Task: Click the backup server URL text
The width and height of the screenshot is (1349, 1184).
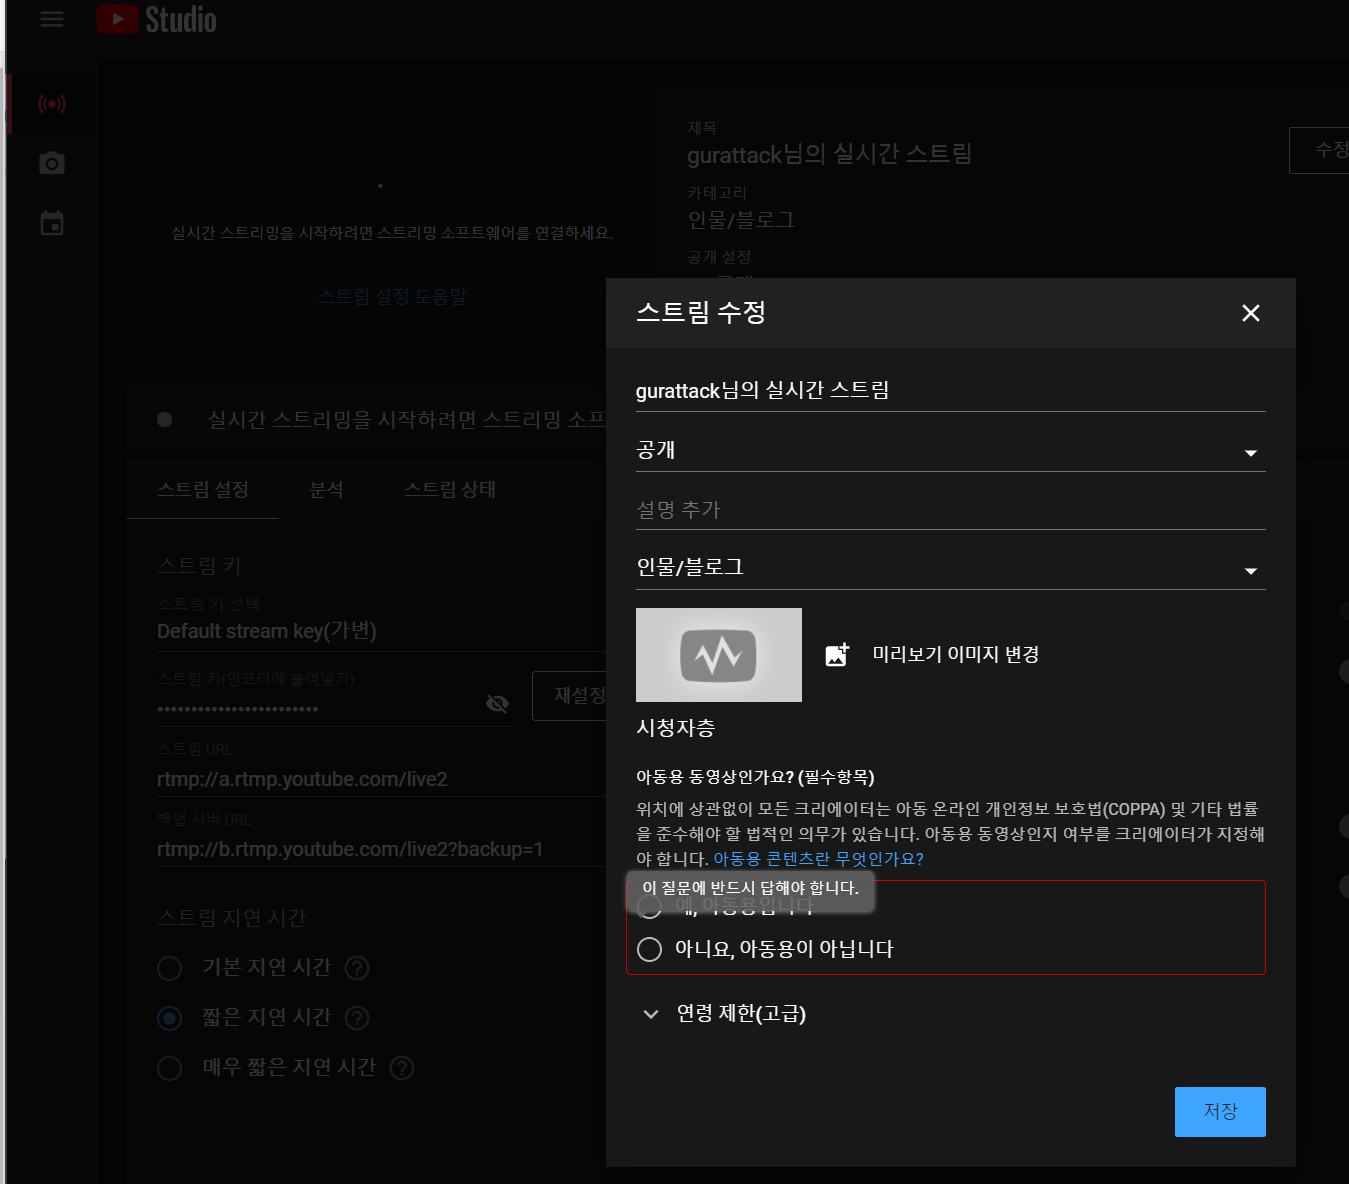Action: tap(350, 849)
